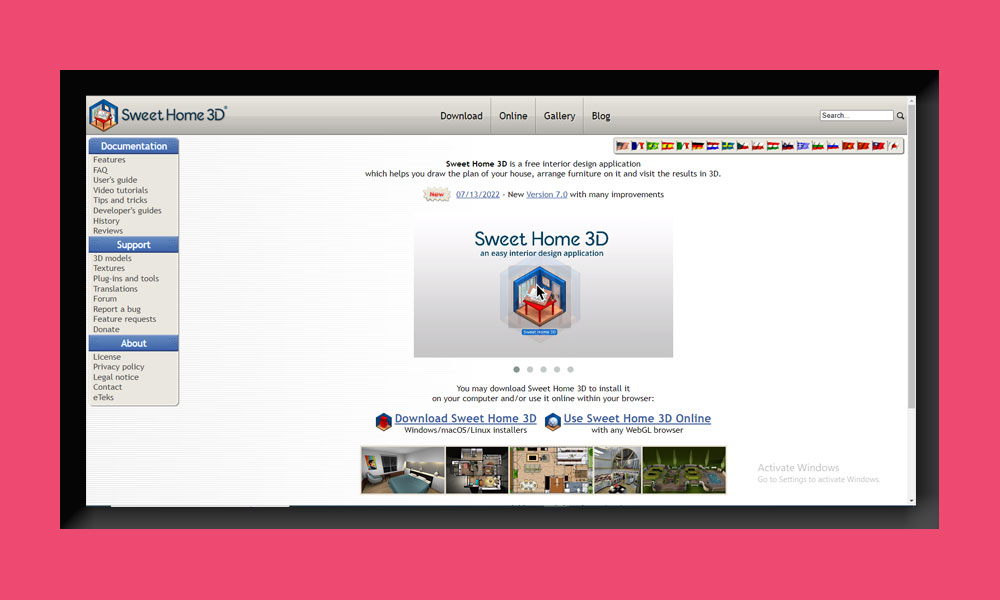The image size is (1000, 600).
Task: Choose the Vietnamese flag
Action: 848,146
